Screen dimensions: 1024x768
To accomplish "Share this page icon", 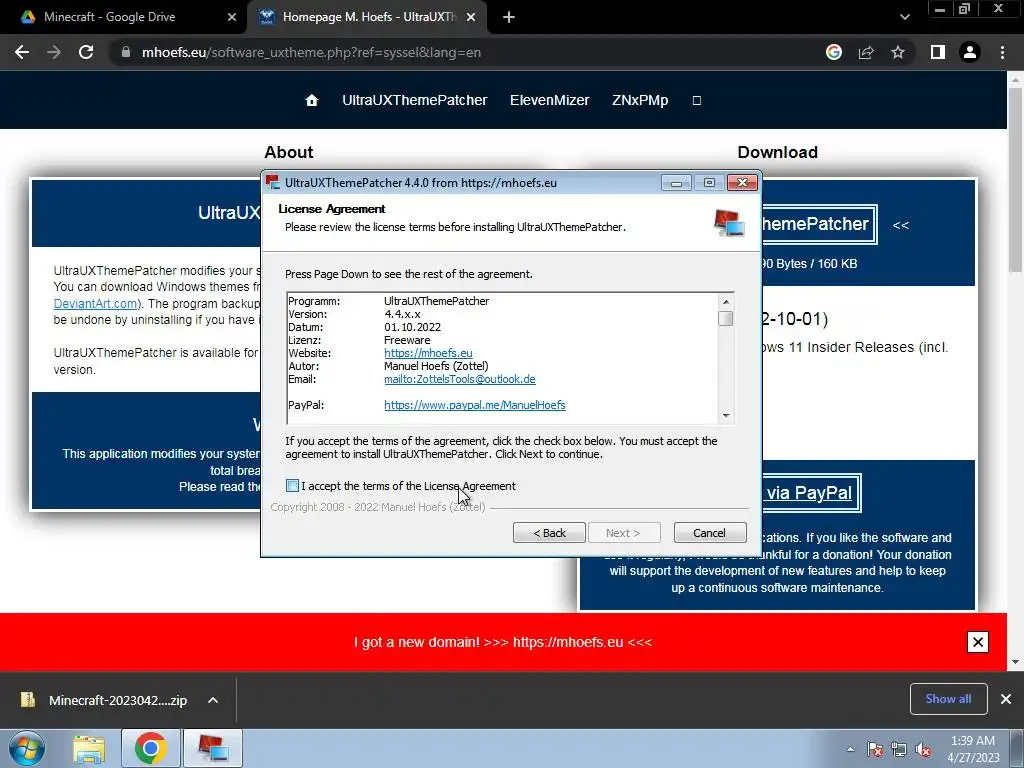I will 866,52.
